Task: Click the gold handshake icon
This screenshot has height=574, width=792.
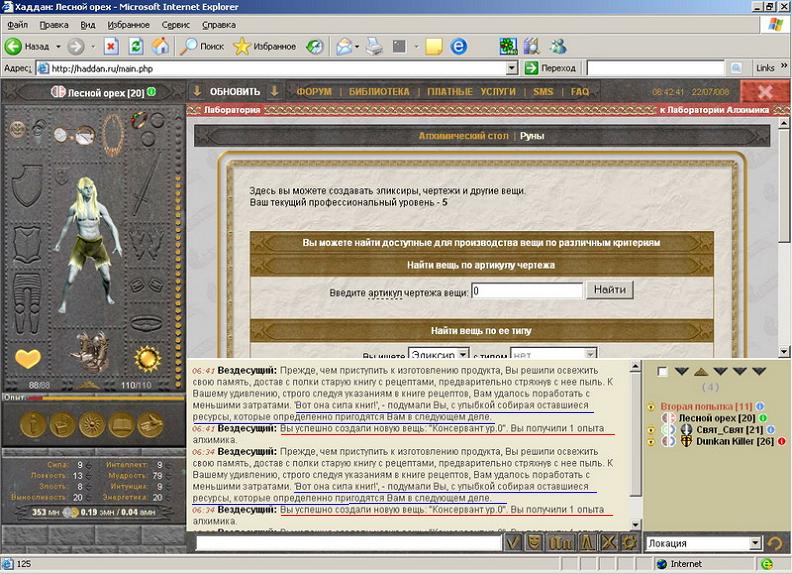Action: click(x=150, y=424)
